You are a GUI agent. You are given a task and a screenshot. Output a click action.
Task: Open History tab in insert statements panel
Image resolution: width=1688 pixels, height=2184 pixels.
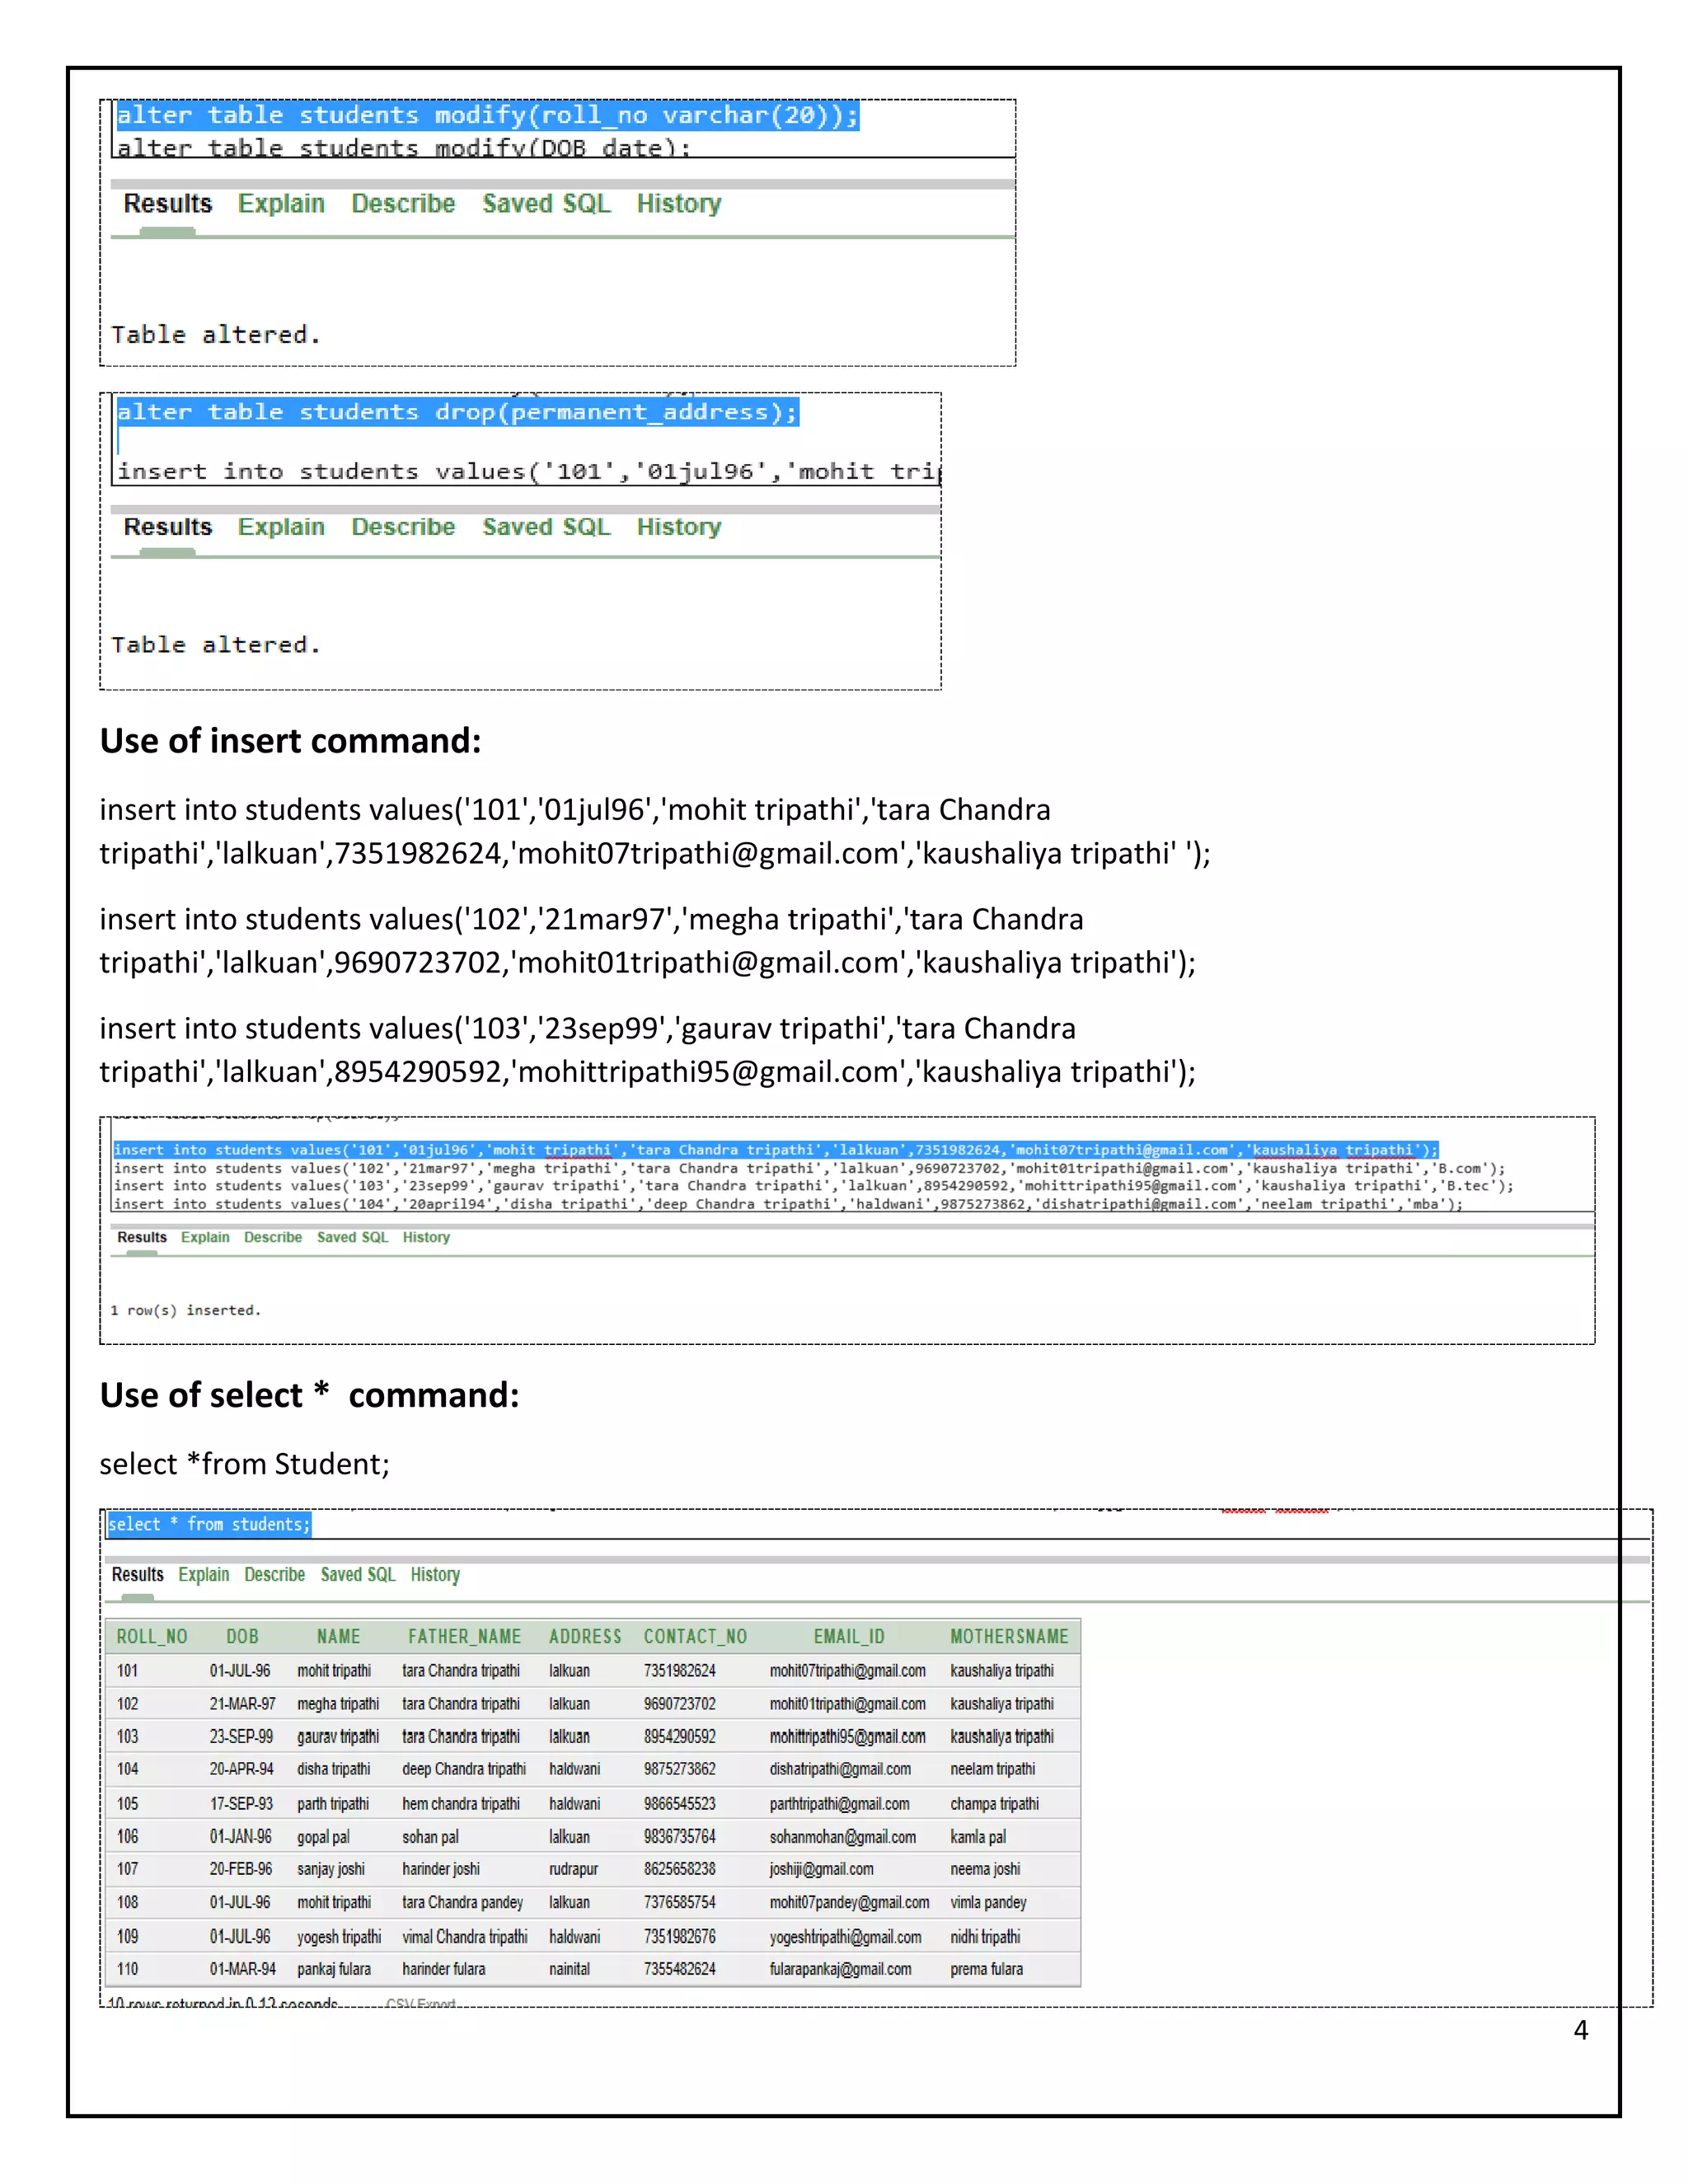tap(426, 1237)
